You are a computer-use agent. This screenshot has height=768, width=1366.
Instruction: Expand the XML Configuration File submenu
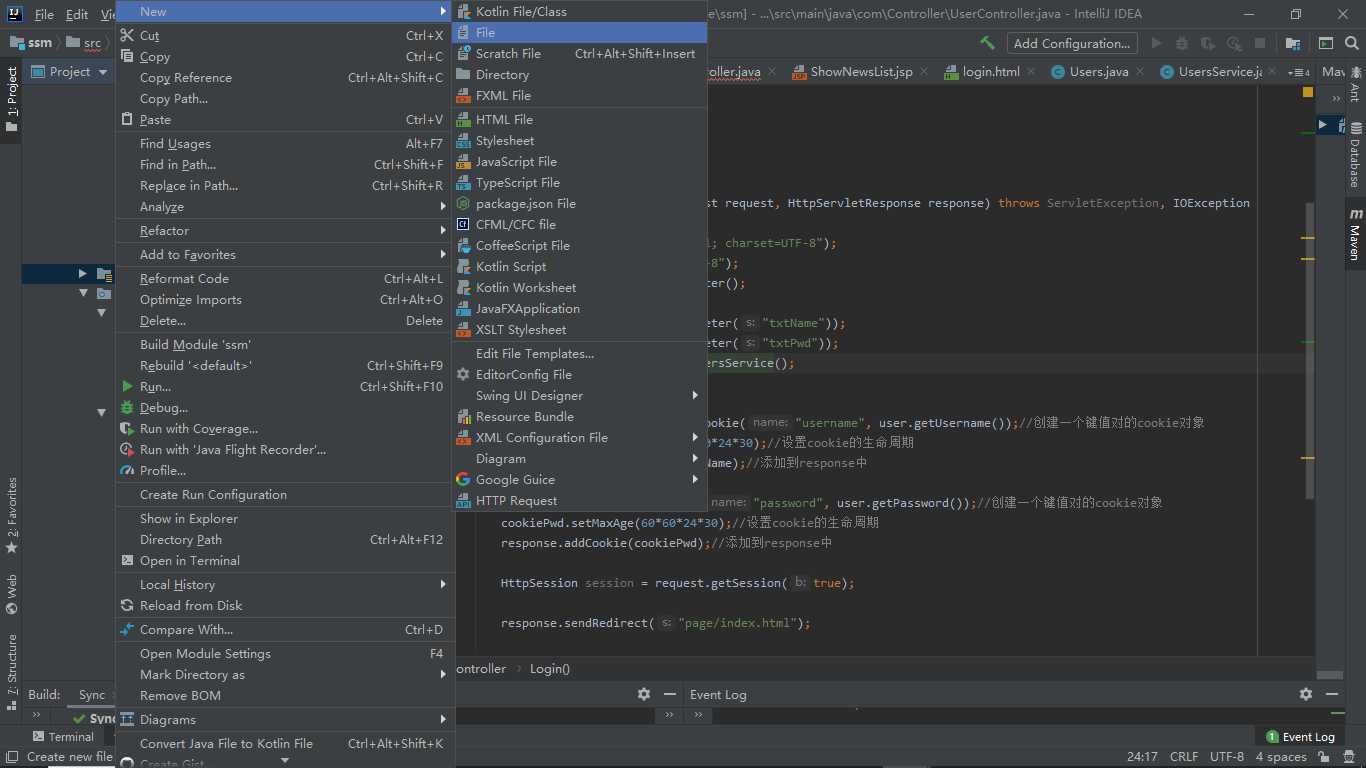[579, 437]
